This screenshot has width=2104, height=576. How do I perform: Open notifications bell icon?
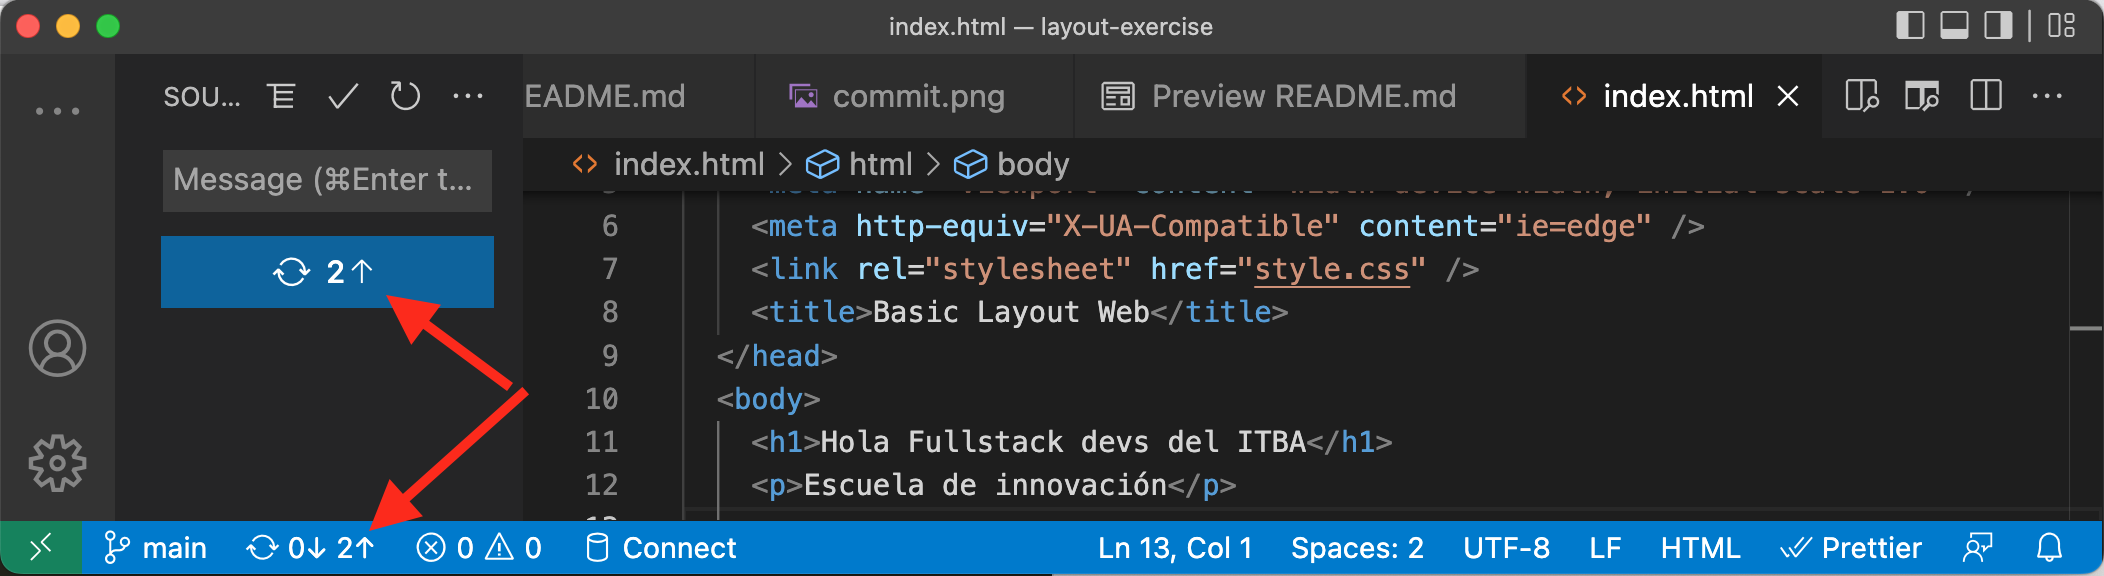tap(2049, 548)
